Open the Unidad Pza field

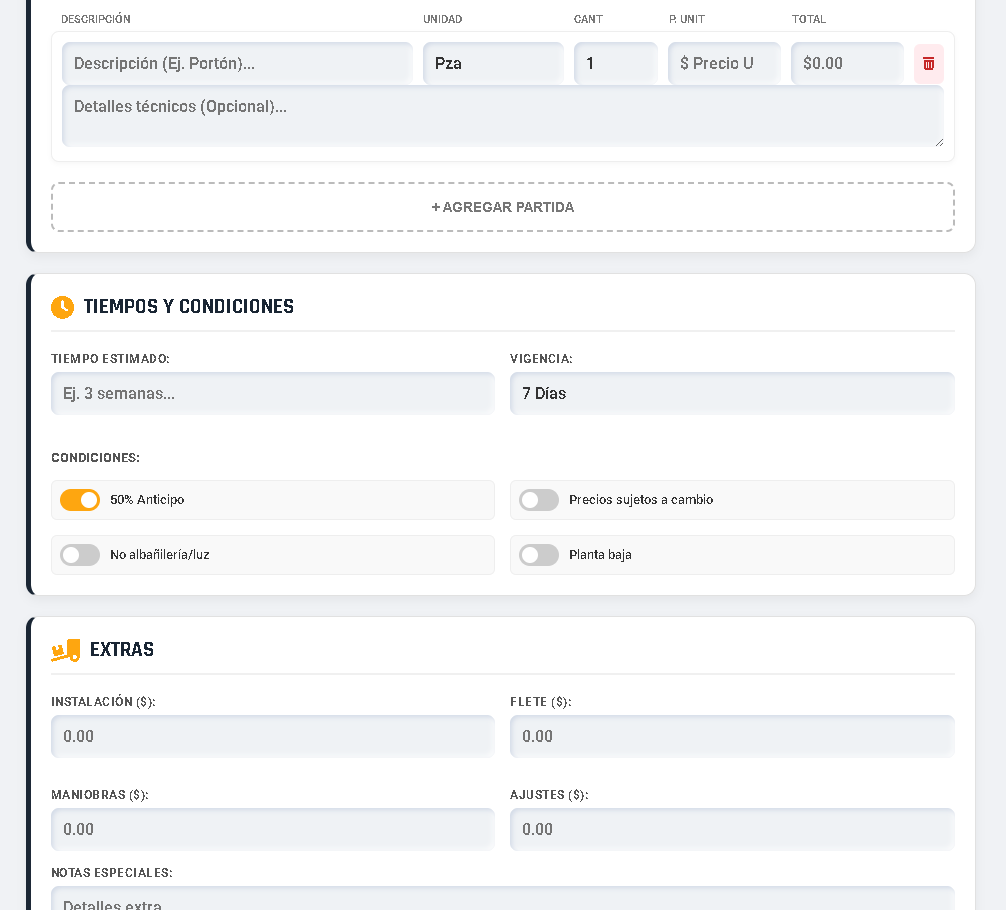[x=493, y=64]
